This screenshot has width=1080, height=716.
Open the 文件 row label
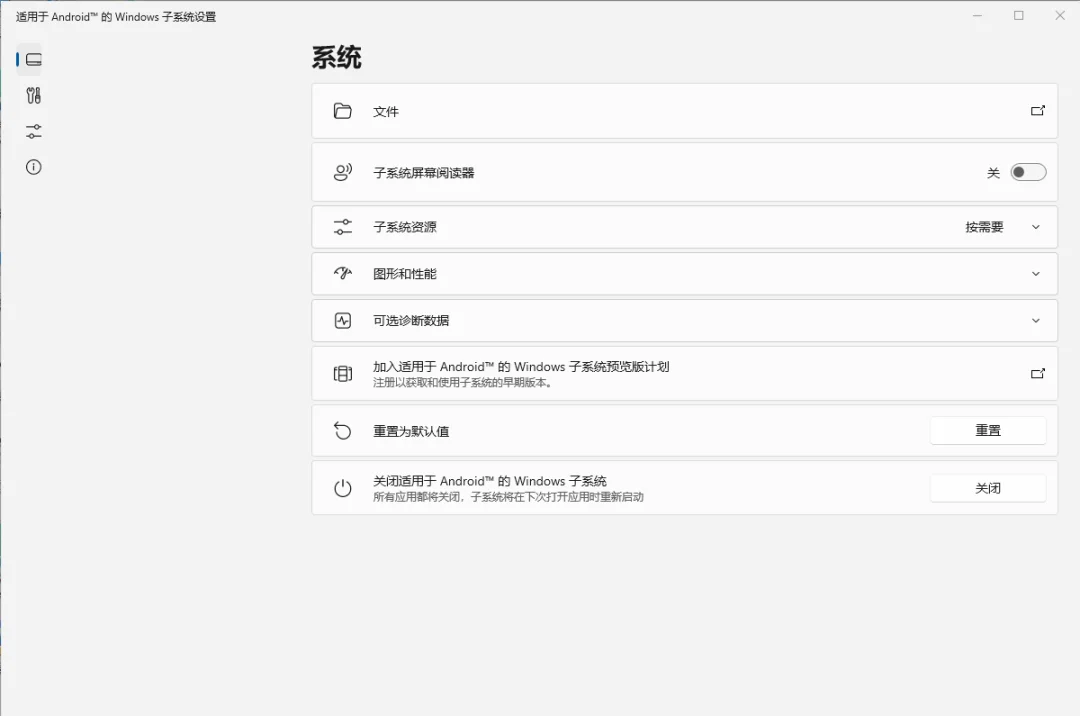pyautogui.click(x=386, y=112)
